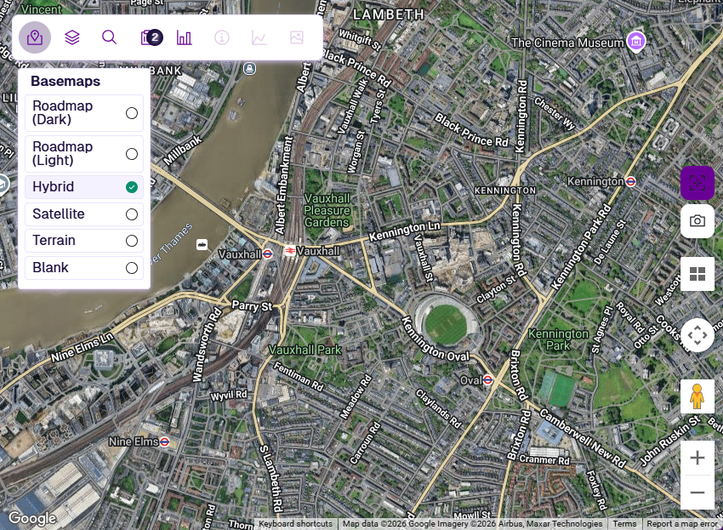The width and height of the screenshot is (723, 530).
Task: Open the layers stack icon
Action: pyautogui.click(x=72, y=37)
